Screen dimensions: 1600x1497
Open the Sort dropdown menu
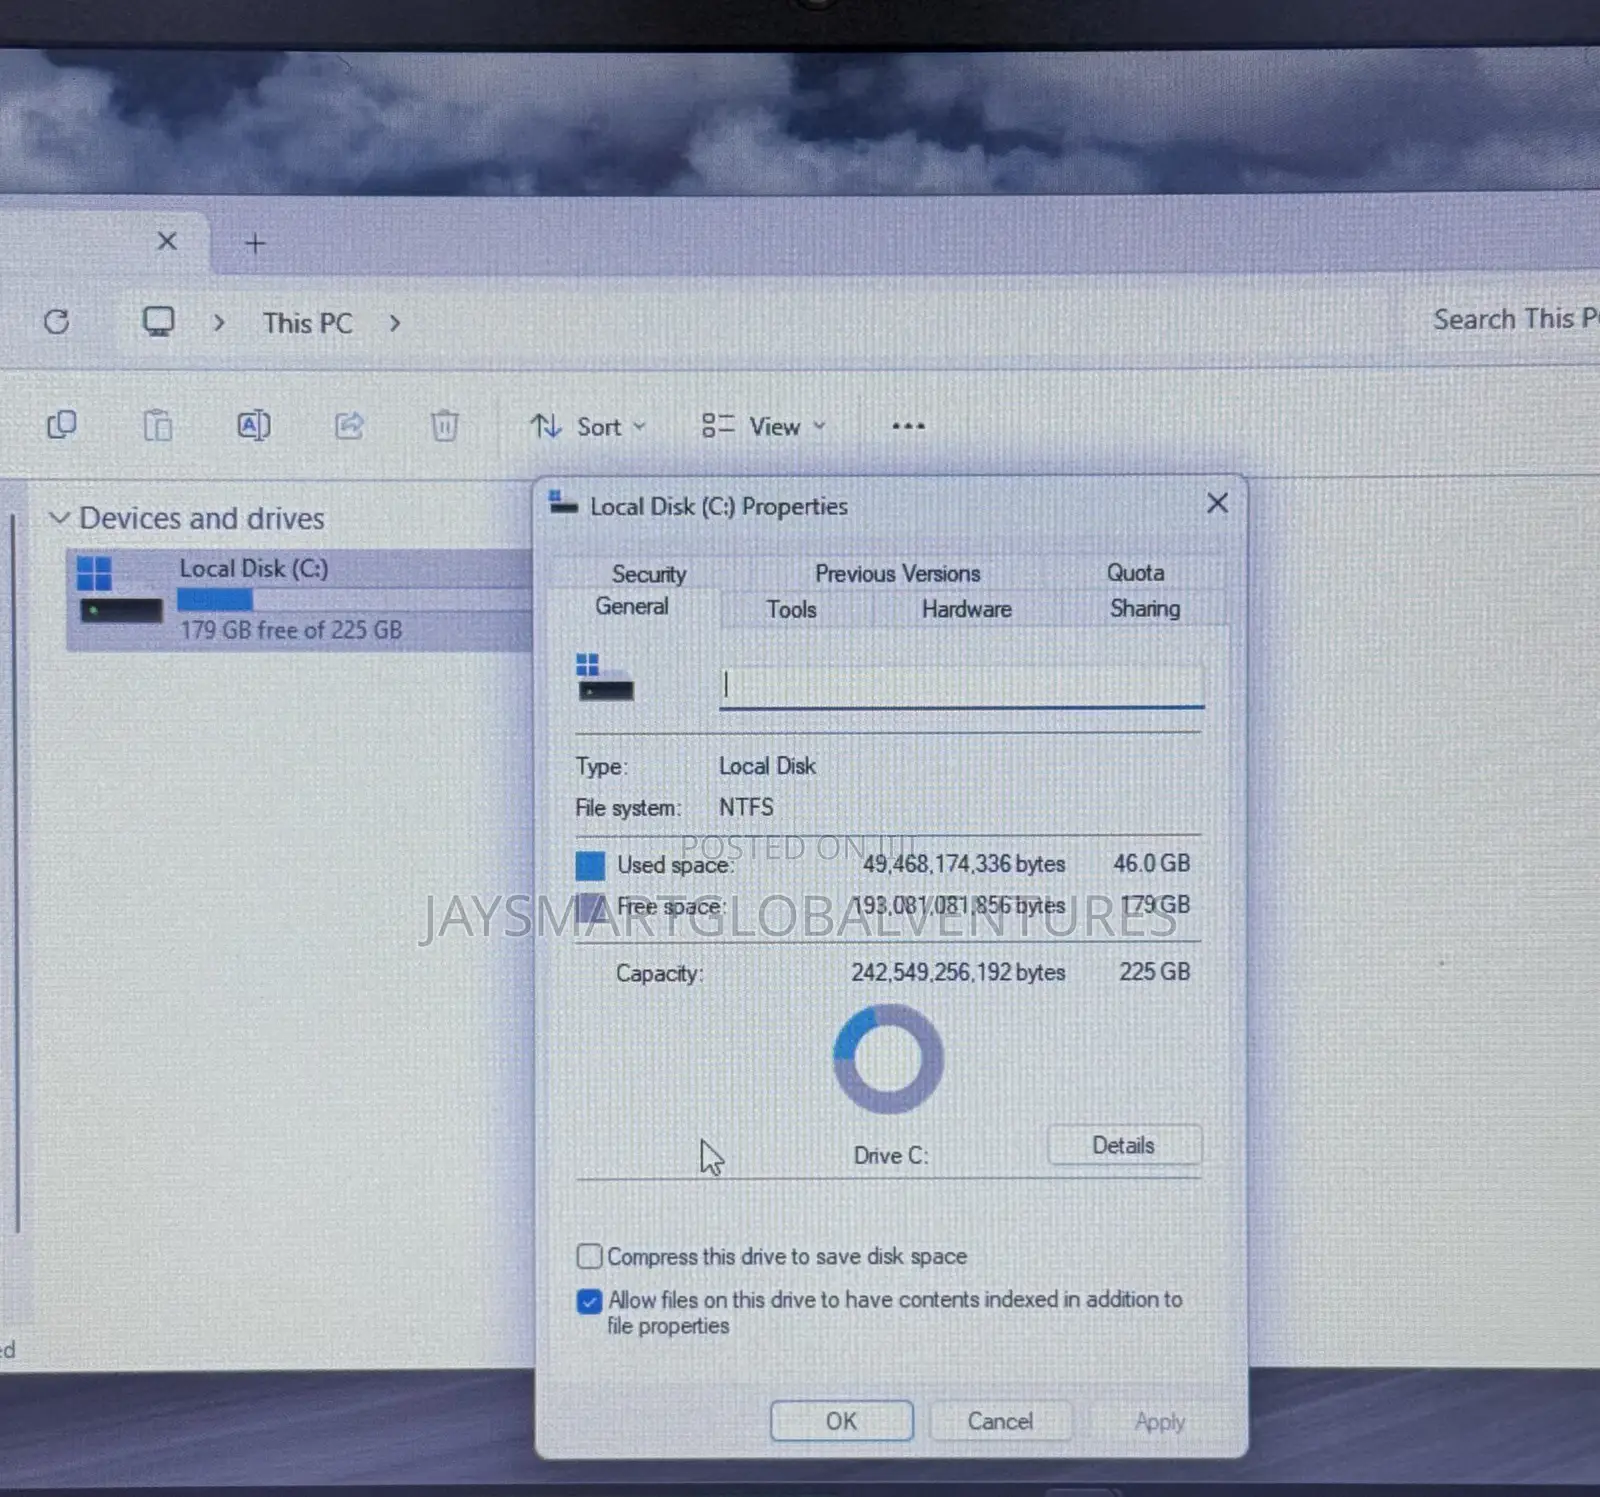click(588, 427)
